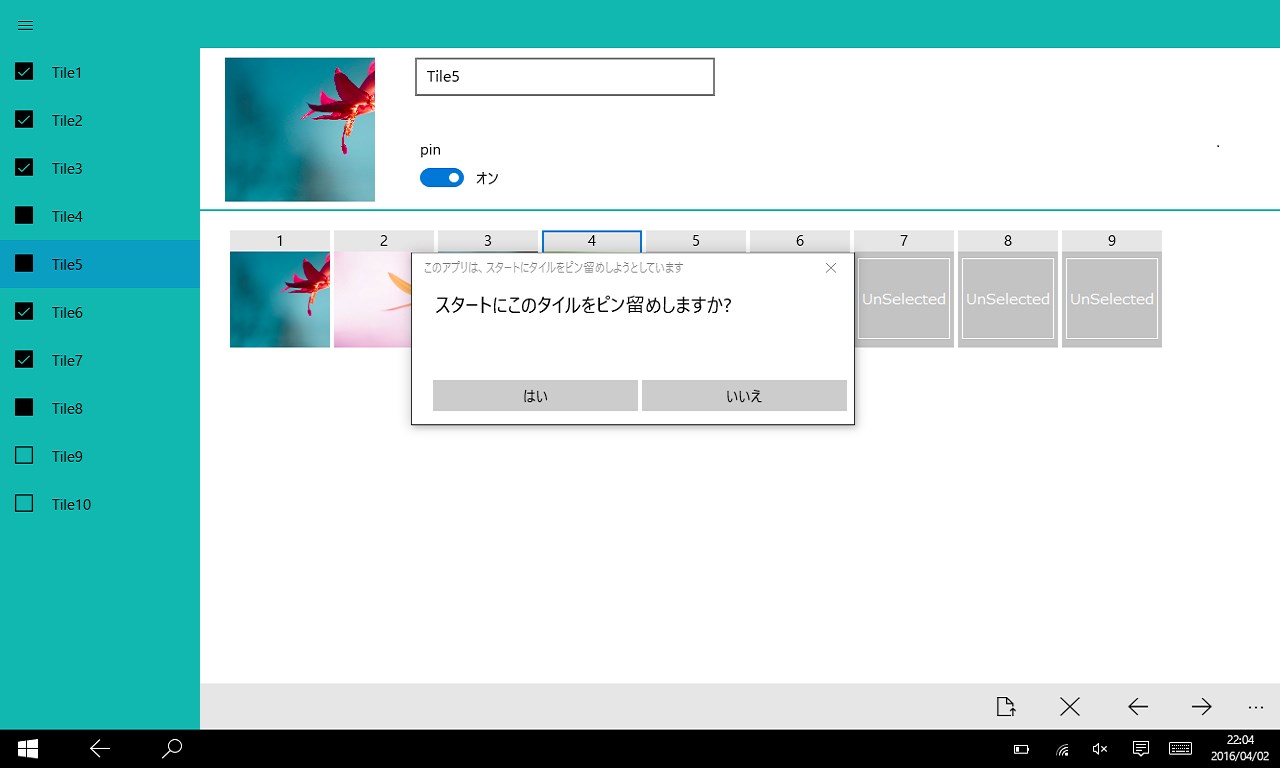Screen dimensions: 1280x768
Task: Click the Tile5 name text field
Action: 565,77
